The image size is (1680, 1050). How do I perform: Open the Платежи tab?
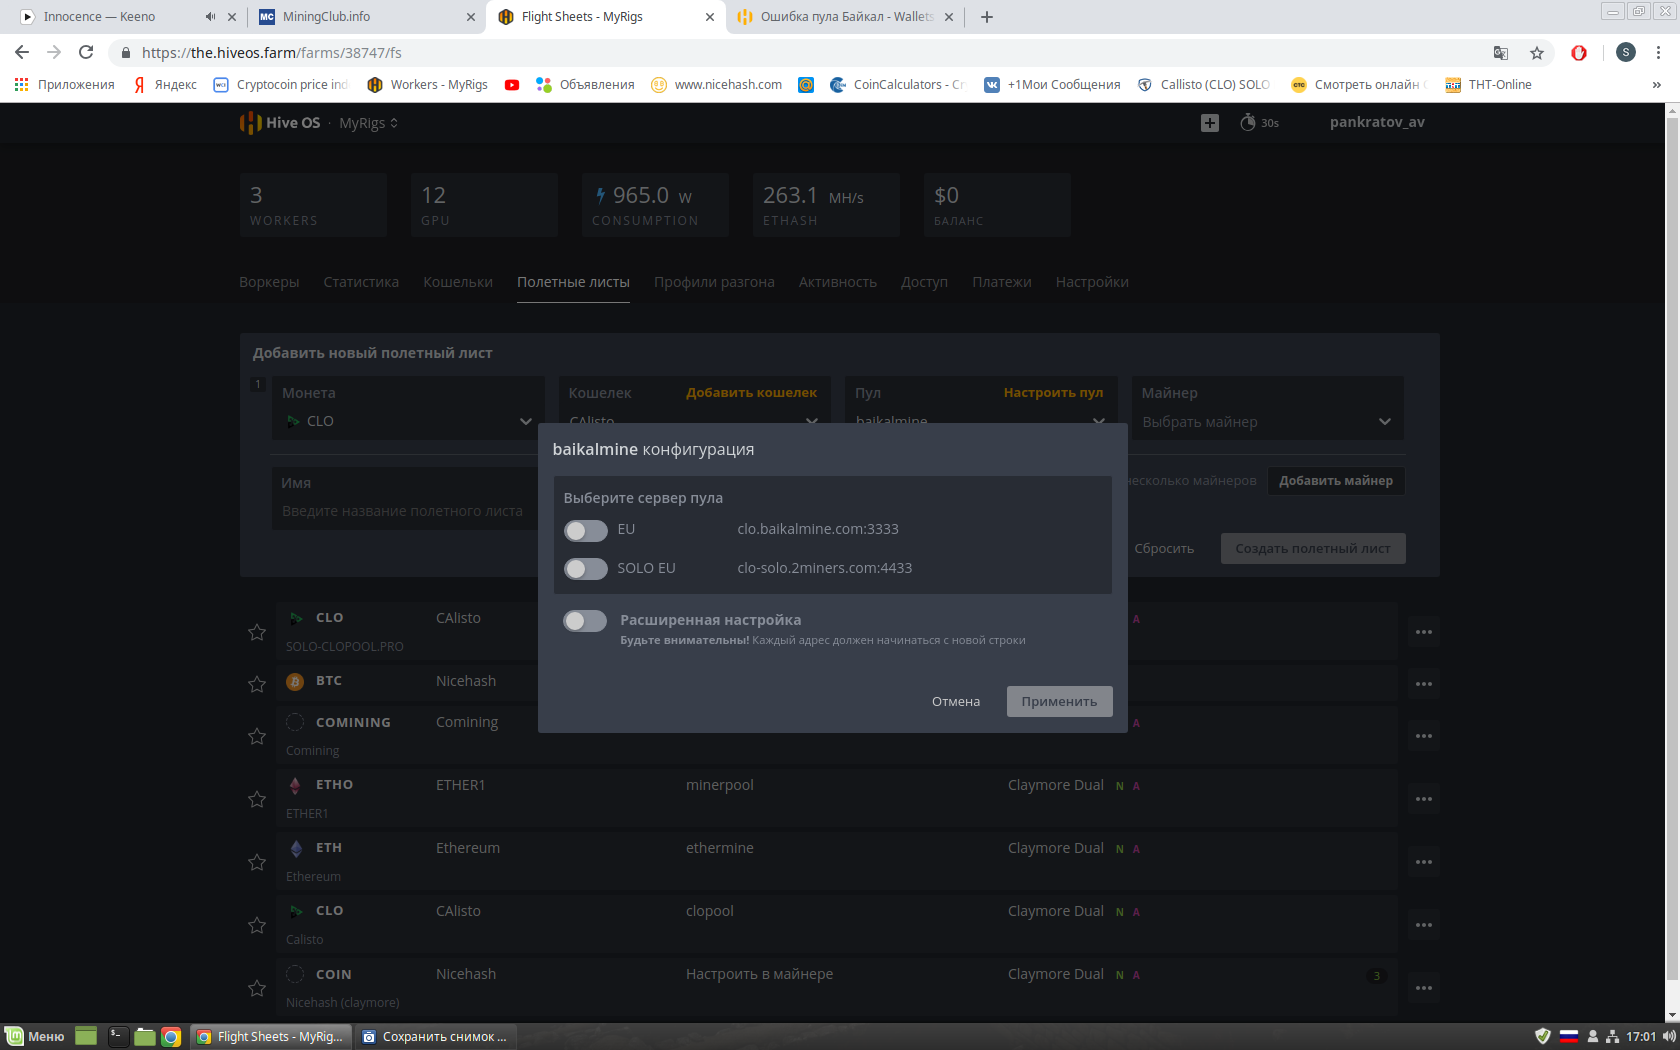coord(1001,282)
